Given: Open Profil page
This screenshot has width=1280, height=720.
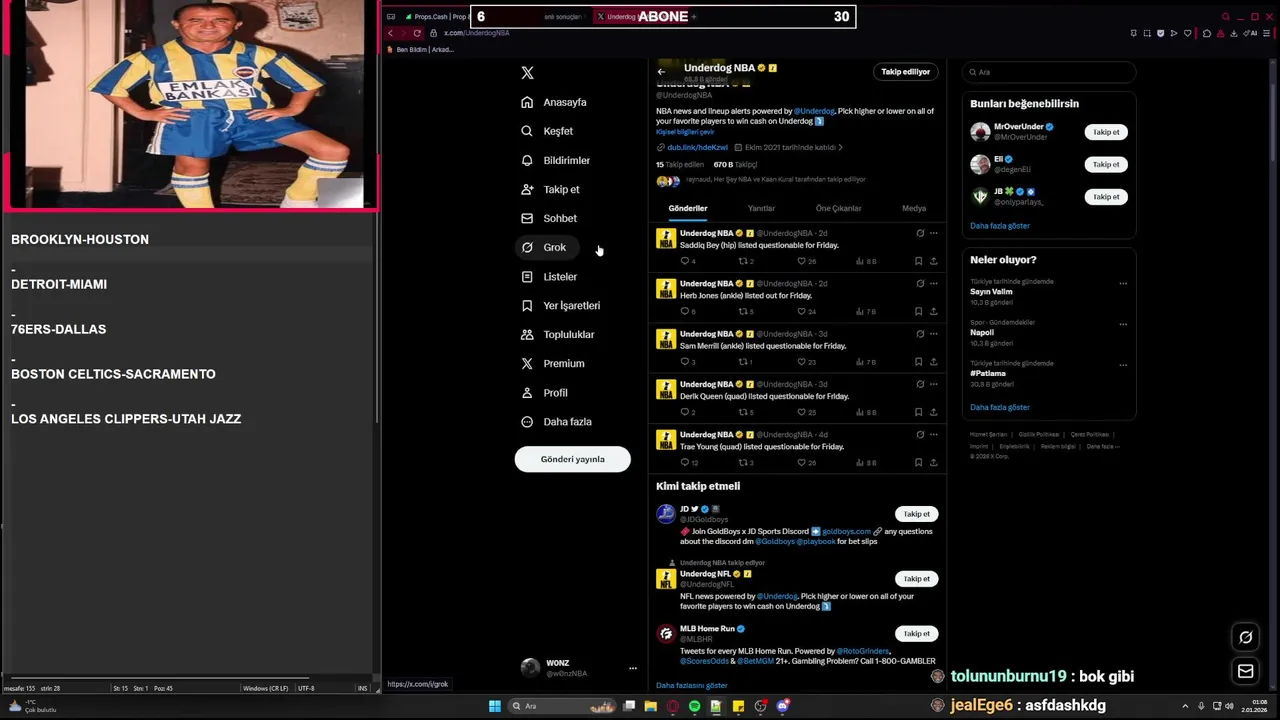Looking at the screenshot, I should 544,392.
